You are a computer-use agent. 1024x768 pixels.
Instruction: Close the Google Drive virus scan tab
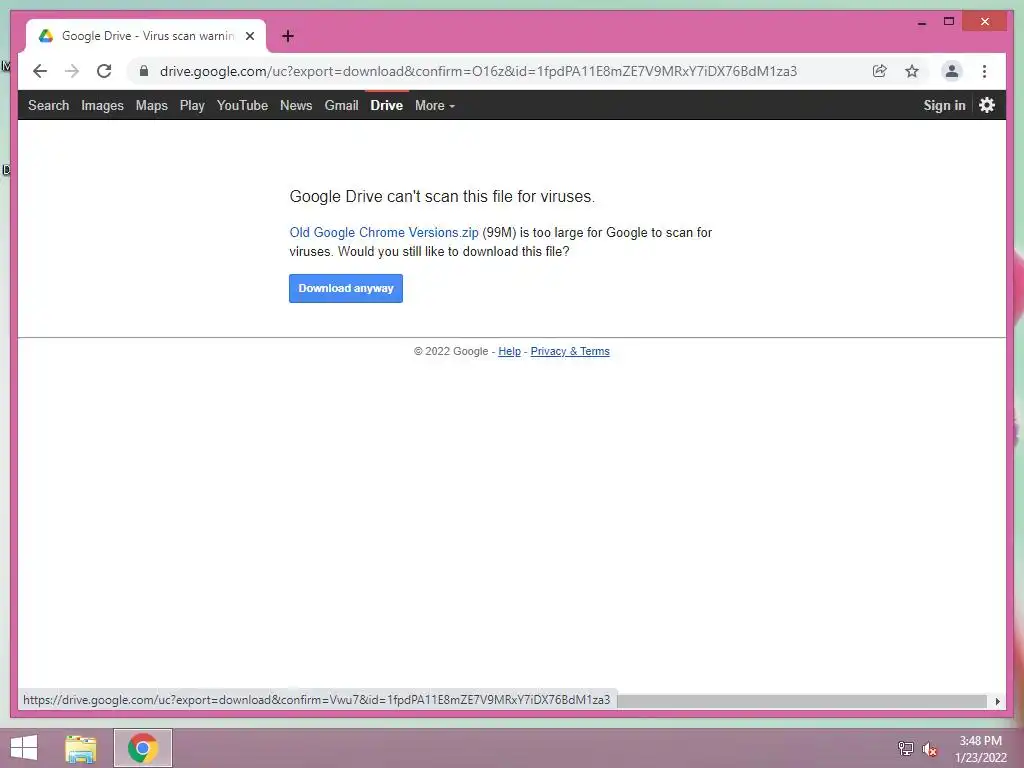(250, 36)
